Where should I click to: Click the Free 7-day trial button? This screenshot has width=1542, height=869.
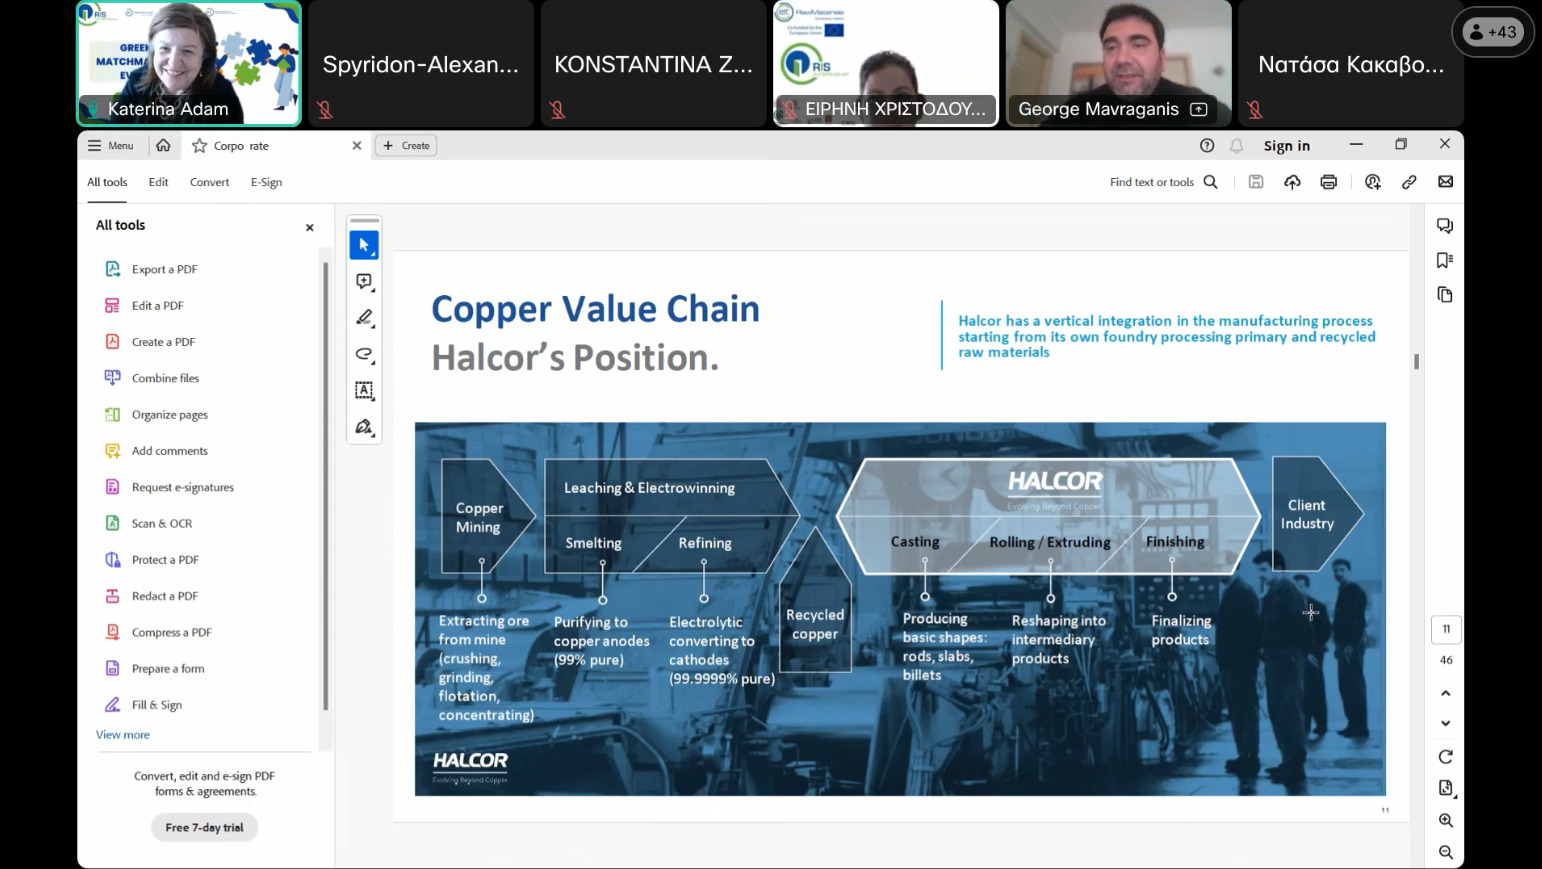pos(204,827)
